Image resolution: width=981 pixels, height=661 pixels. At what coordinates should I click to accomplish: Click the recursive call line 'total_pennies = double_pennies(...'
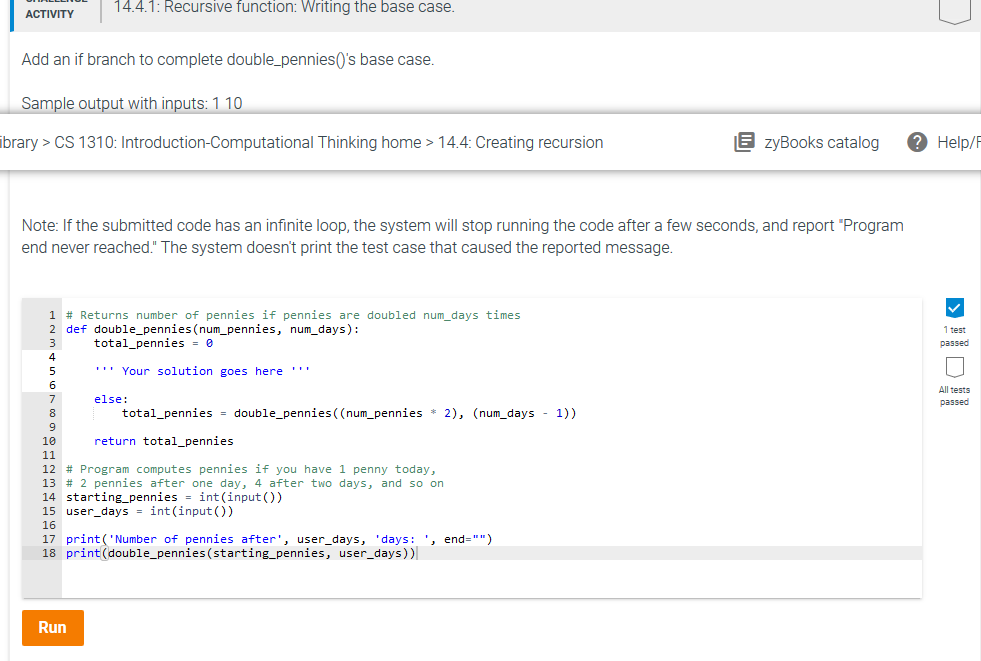coord(349,413)
